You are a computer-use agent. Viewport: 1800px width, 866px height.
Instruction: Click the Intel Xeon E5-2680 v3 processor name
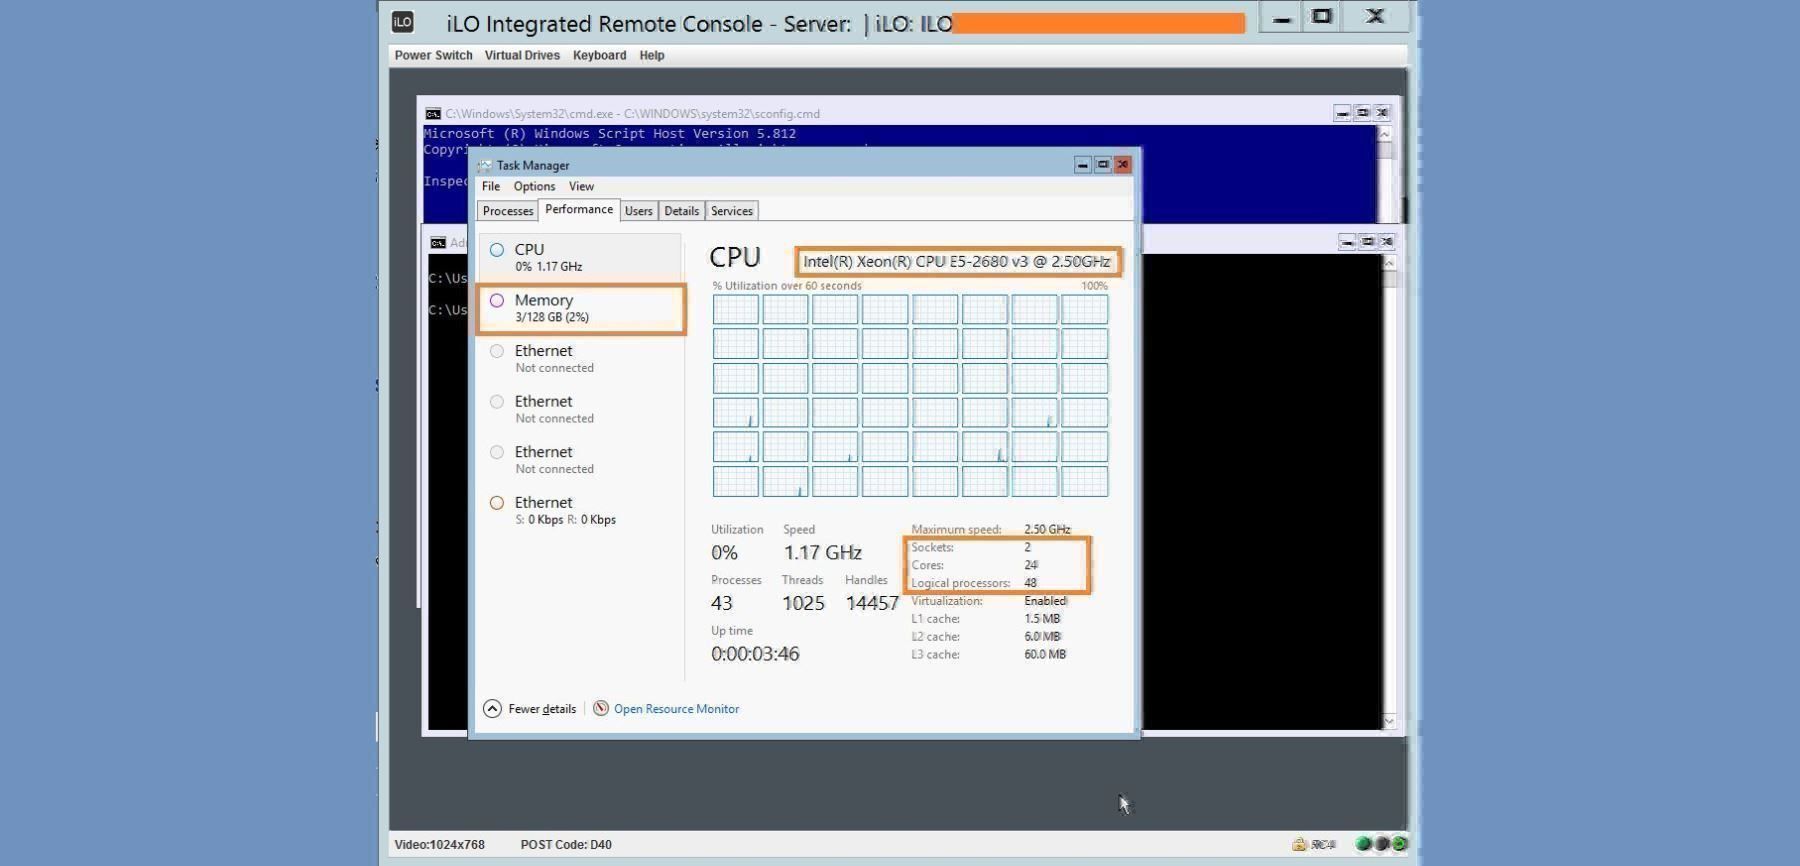point(957,262)
